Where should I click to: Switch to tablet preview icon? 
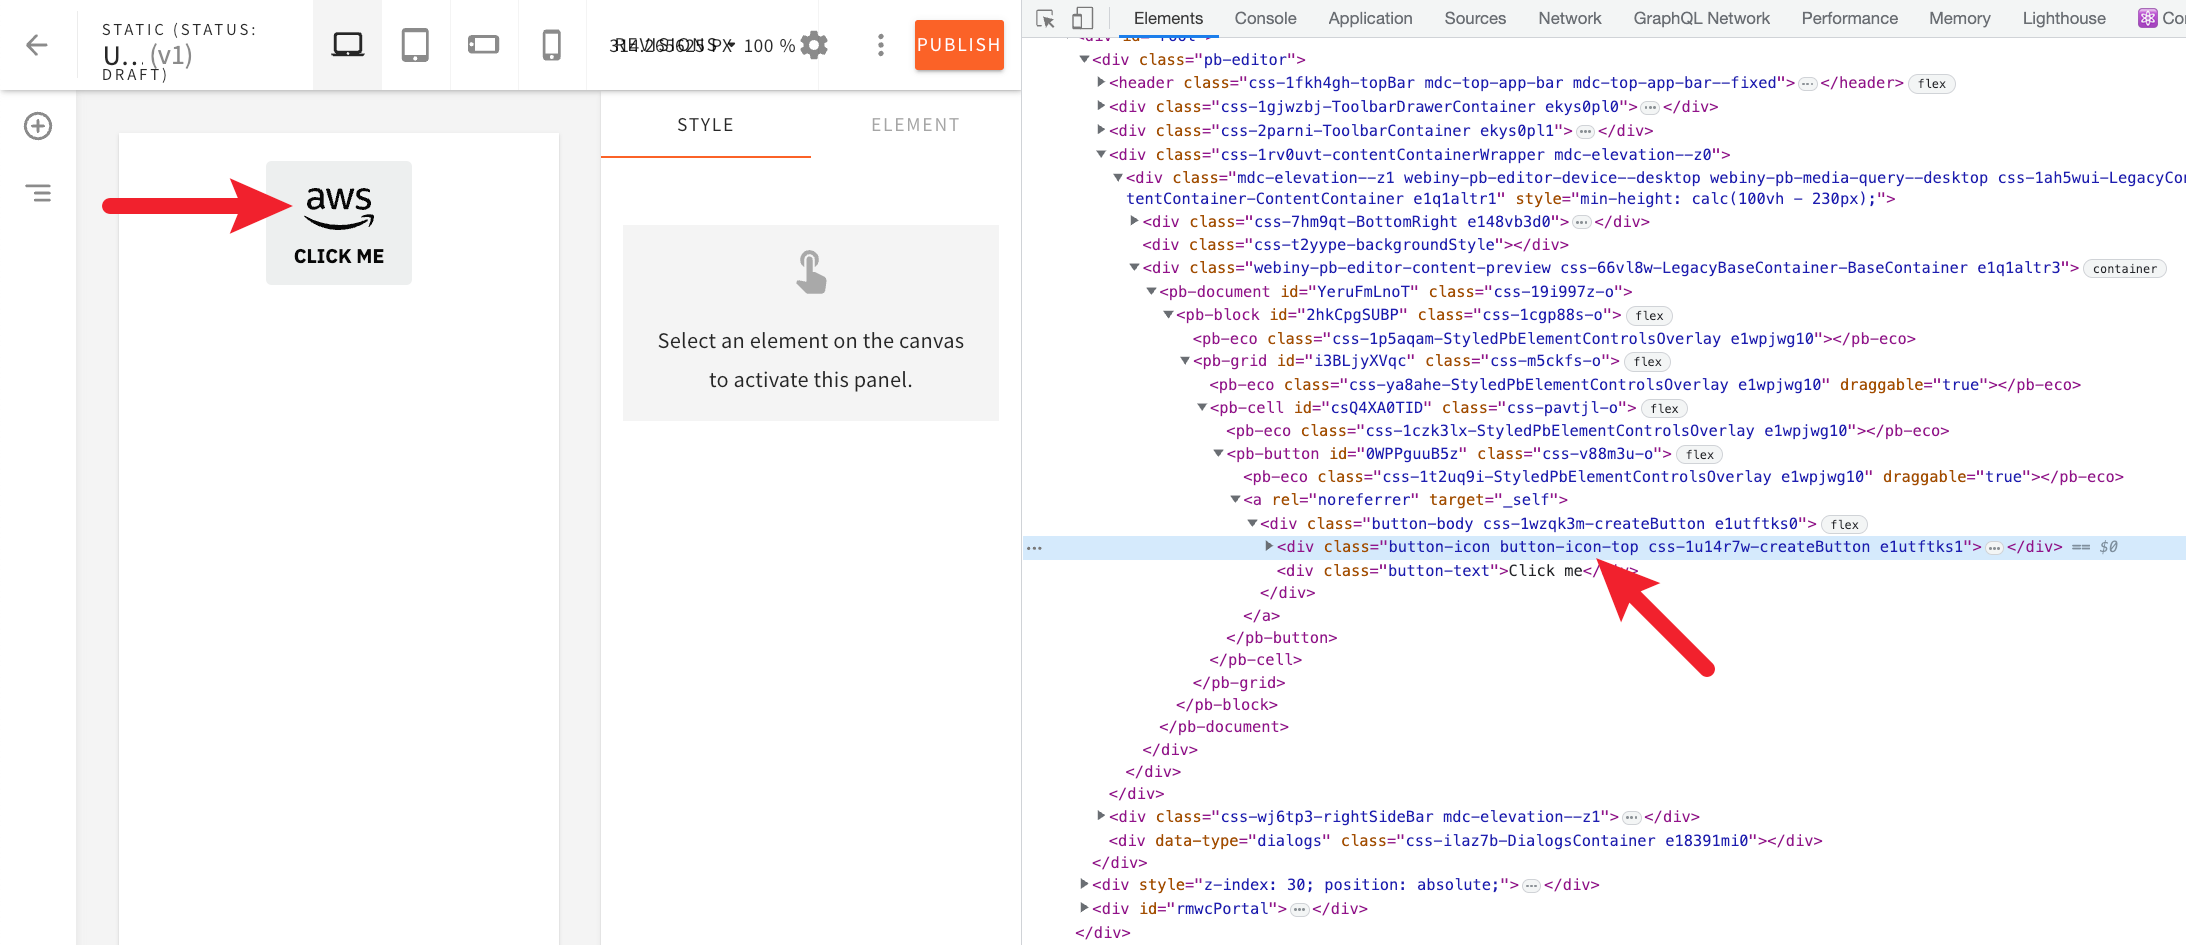[x=415, y=44]
